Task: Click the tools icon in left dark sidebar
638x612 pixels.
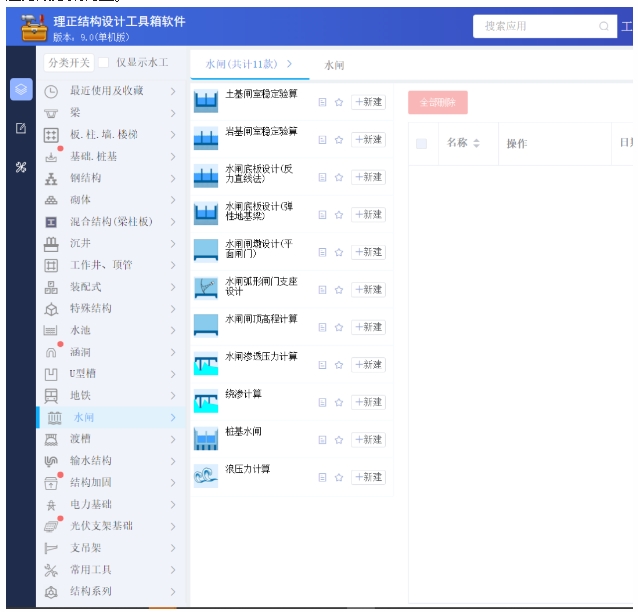Action: [x=21, y=167]
